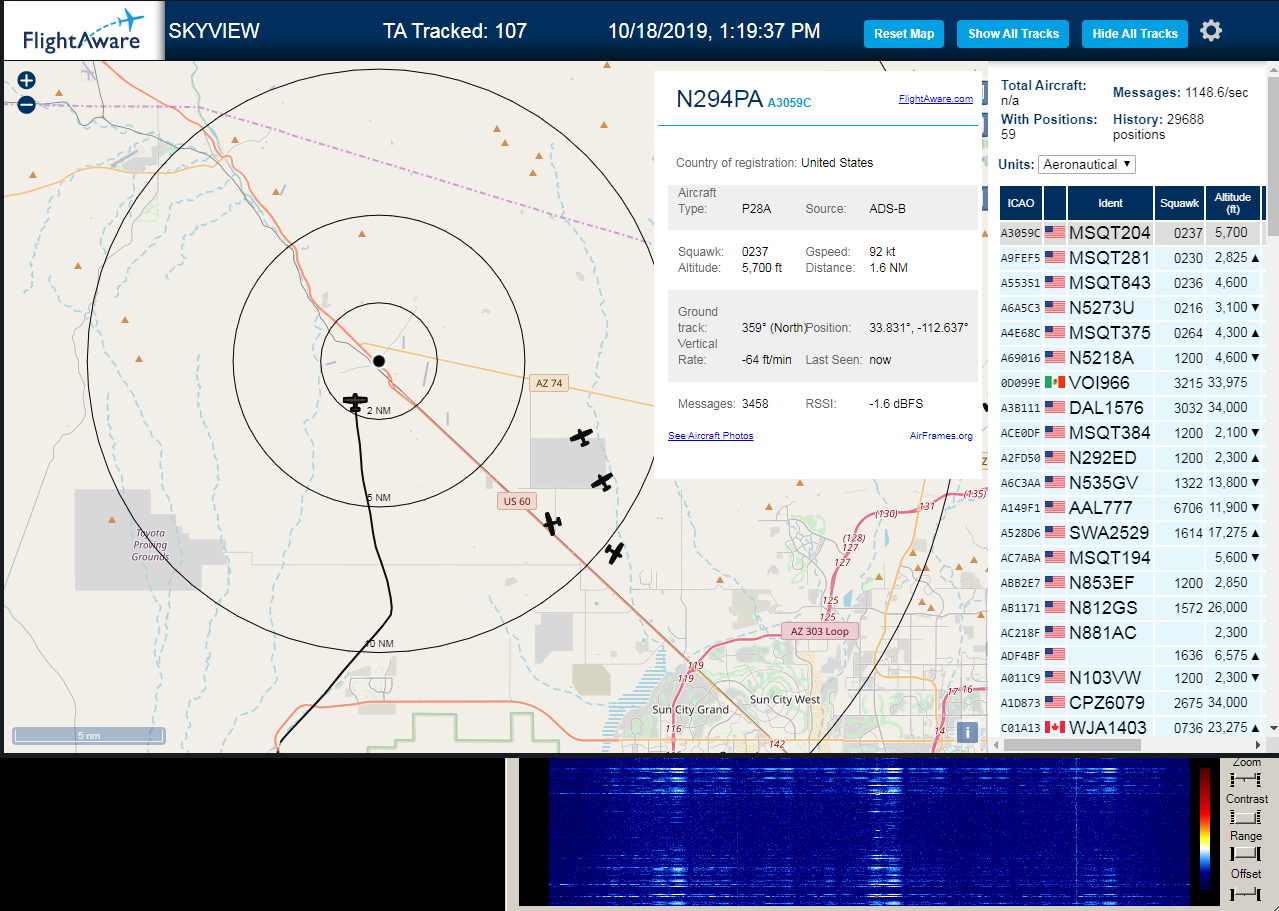Click Sun City West map label

point(784,700)
